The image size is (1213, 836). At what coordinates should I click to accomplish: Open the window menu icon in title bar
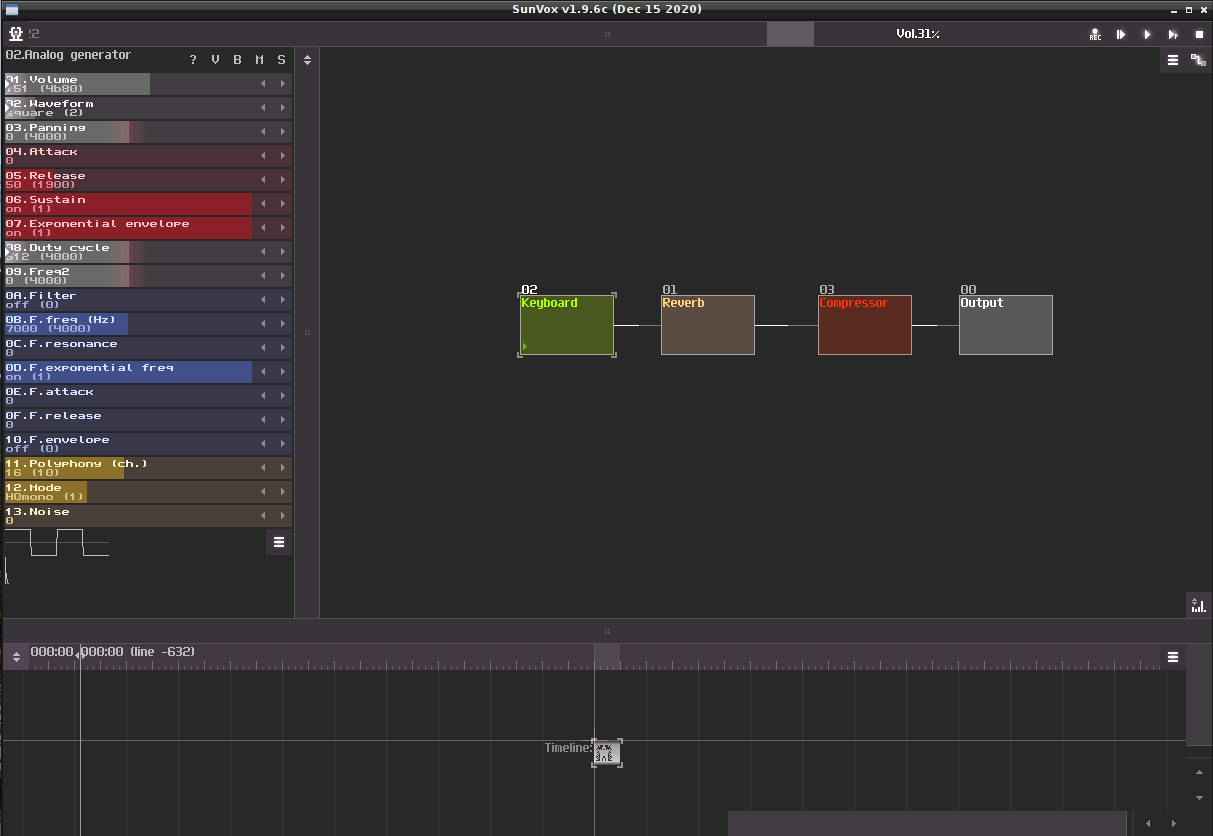pos(12,9)
